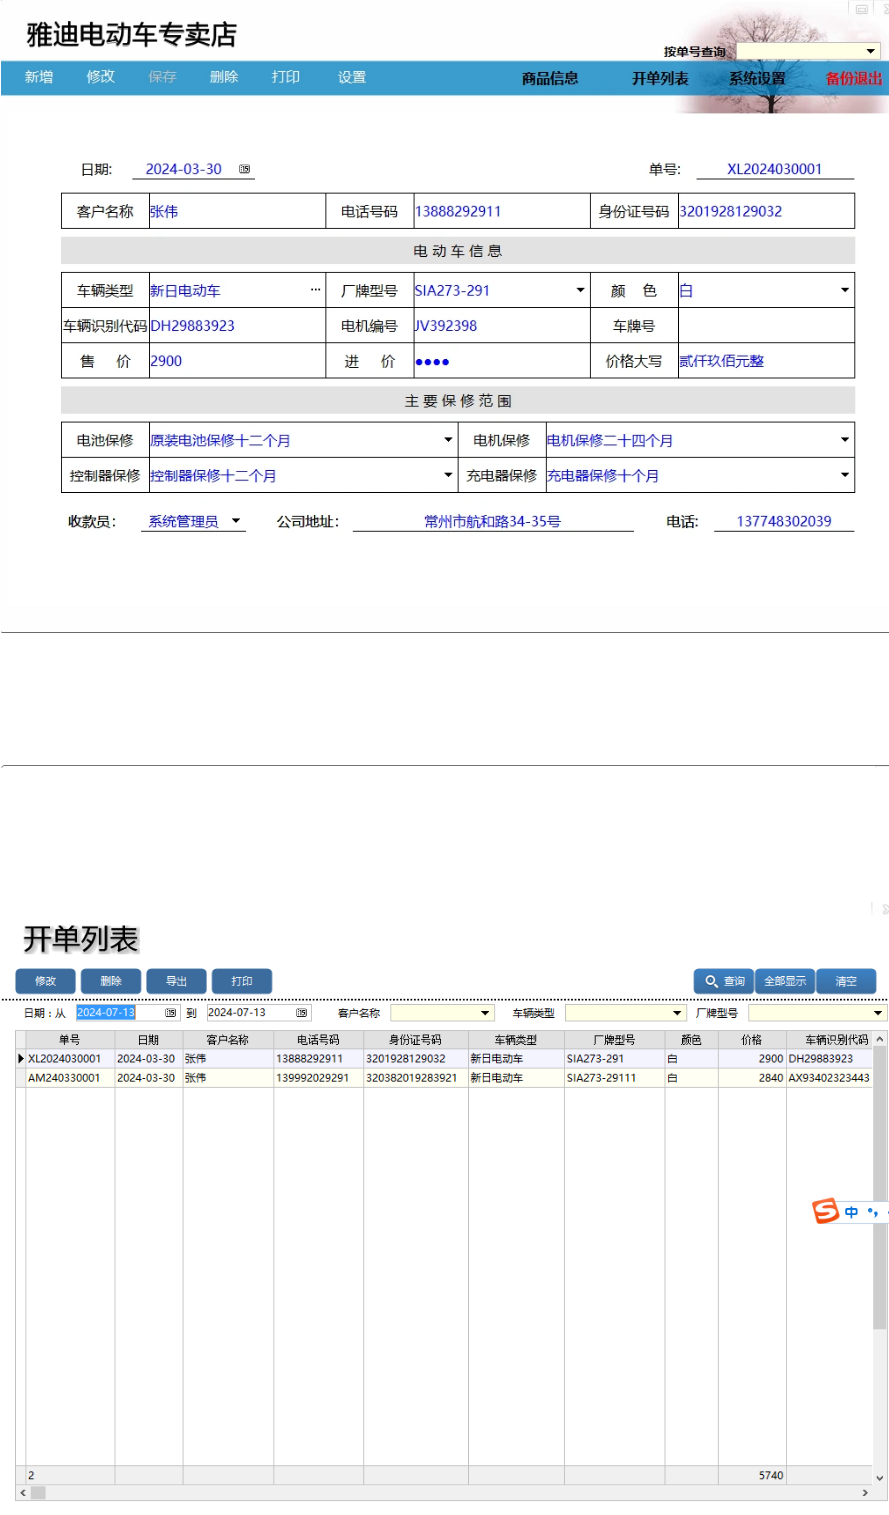Switch to the 商品信息 tab
The width and height of the screenshot is (889, 1515).
(550, 78)
